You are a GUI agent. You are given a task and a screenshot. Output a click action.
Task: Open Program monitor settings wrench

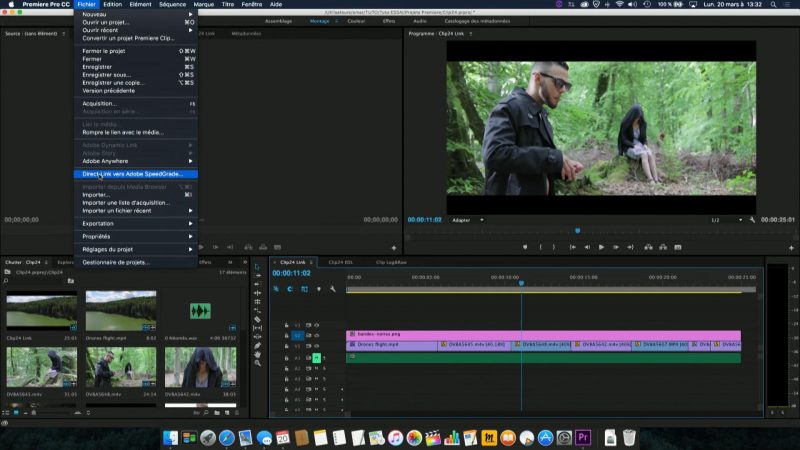(752, 220)
